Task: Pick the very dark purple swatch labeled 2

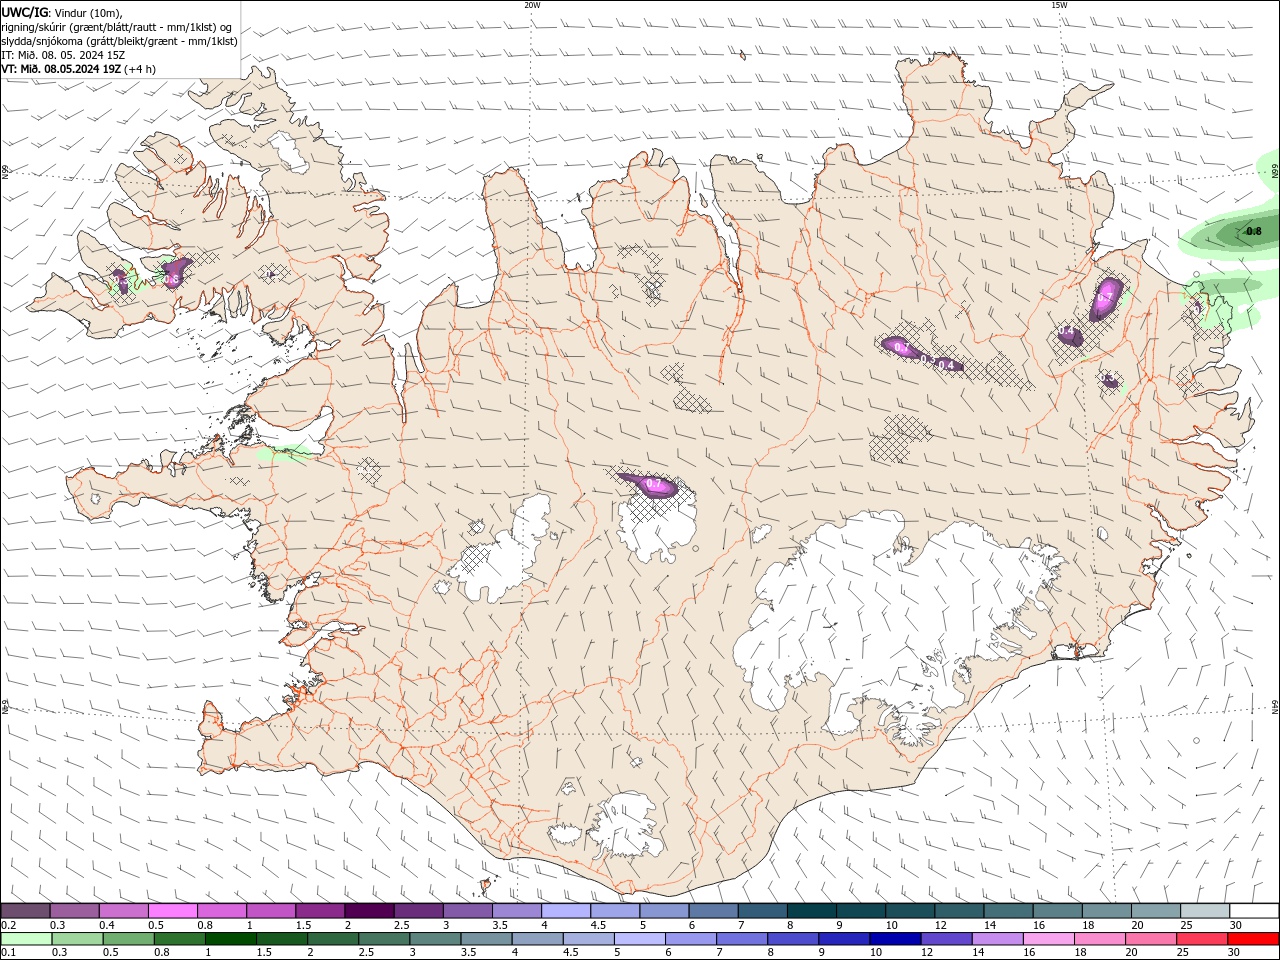Action: 369,911
